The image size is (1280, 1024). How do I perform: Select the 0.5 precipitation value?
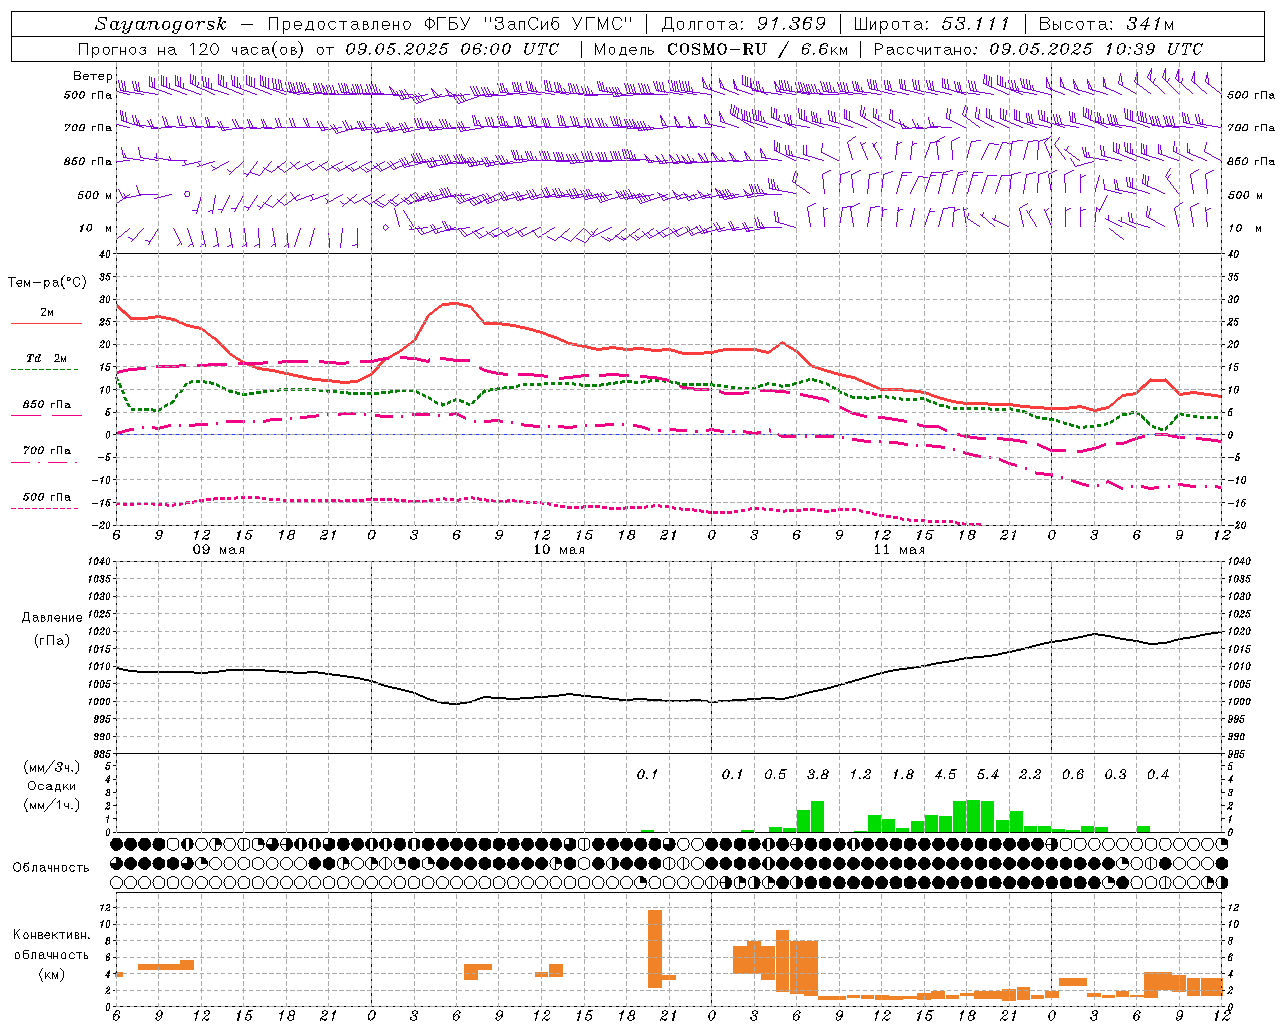coord(775,774)
